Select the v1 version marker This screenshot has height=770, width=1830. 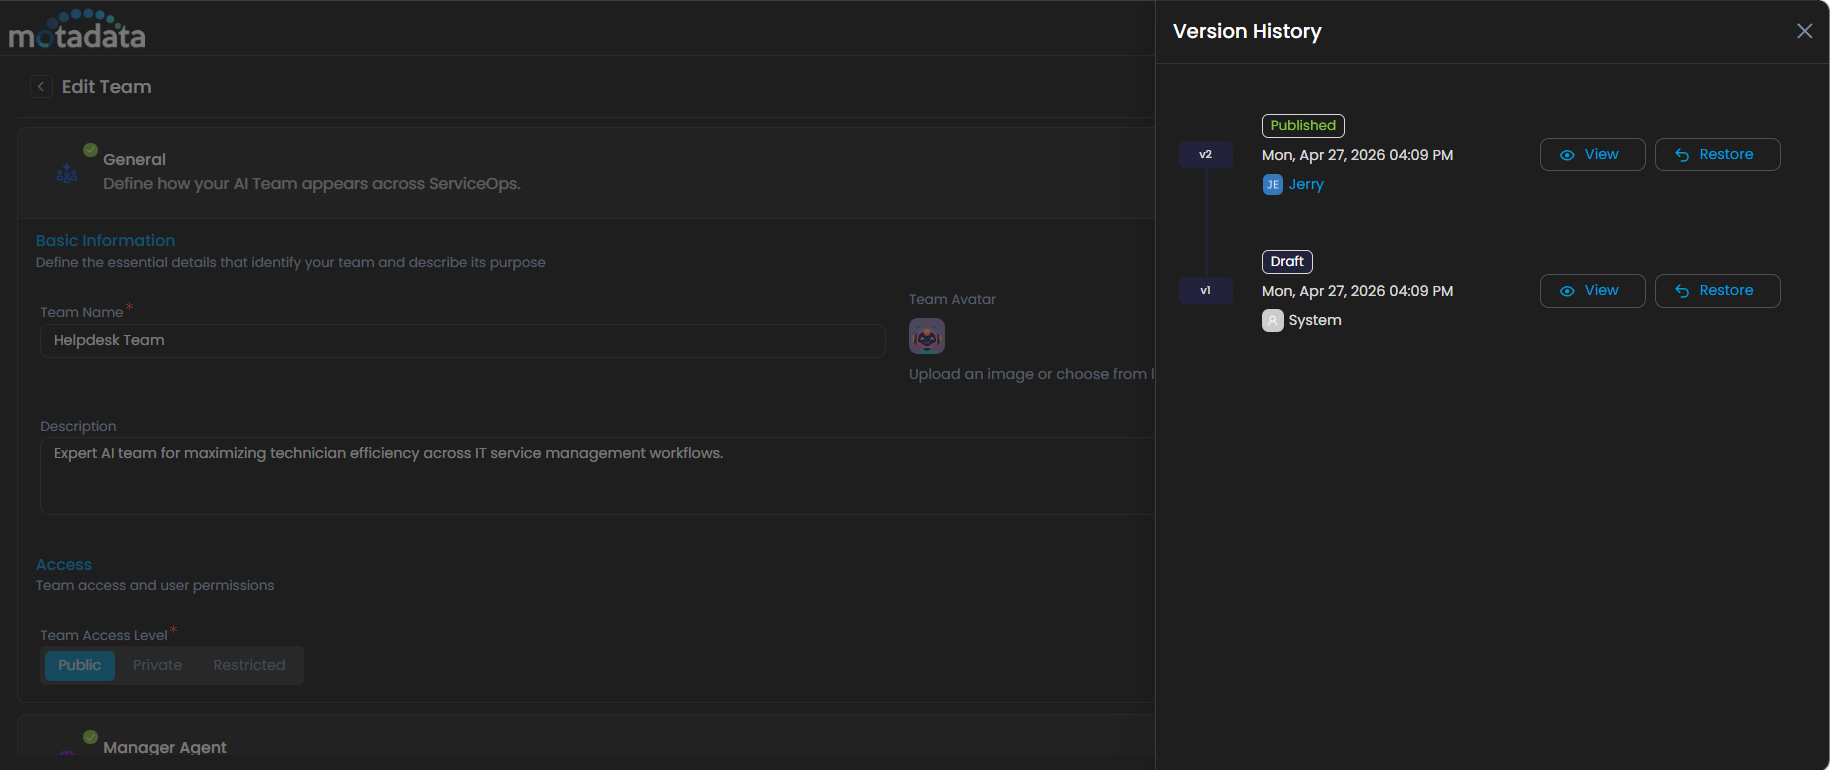(1205, 291)
